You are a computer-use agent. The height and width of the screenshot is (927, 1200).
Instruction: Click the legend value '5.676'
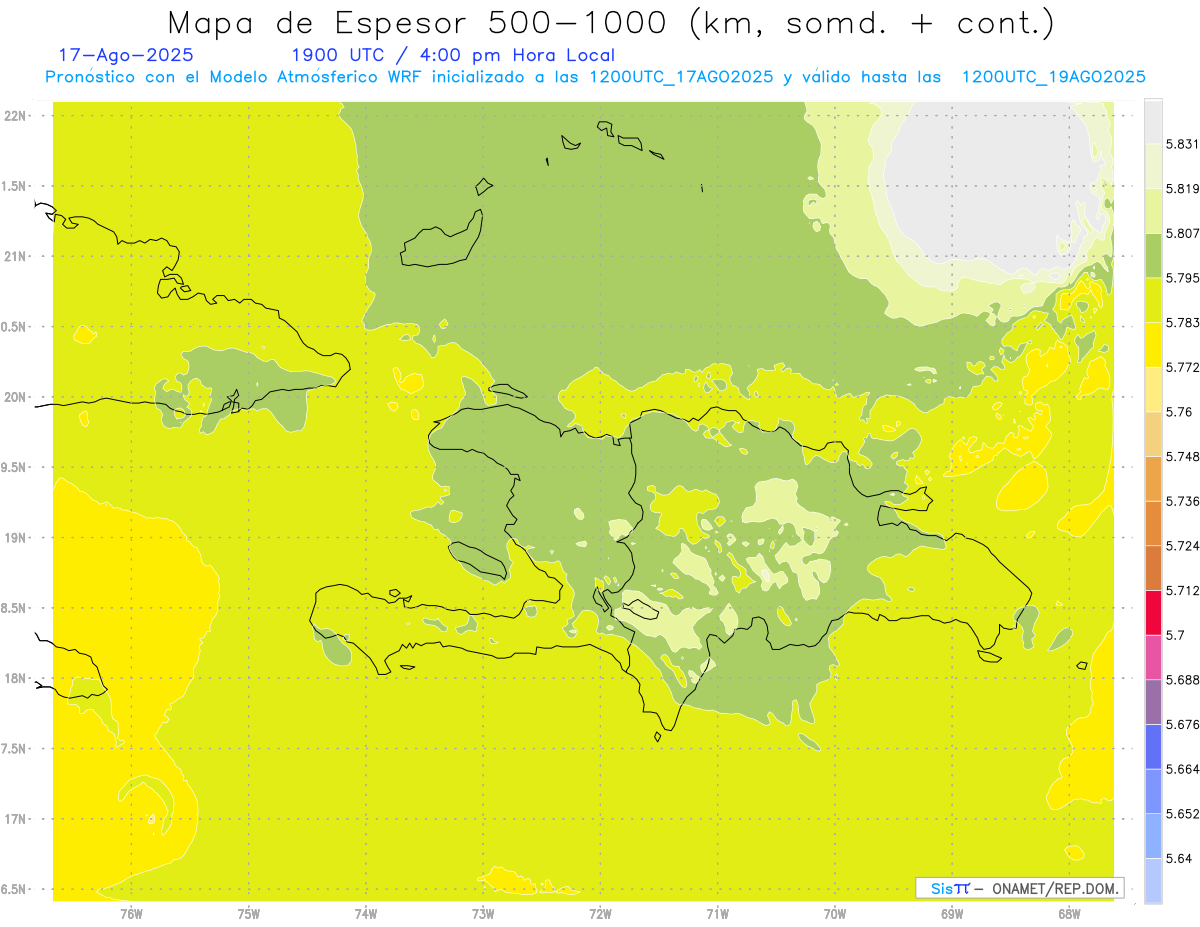point(1182,724)
